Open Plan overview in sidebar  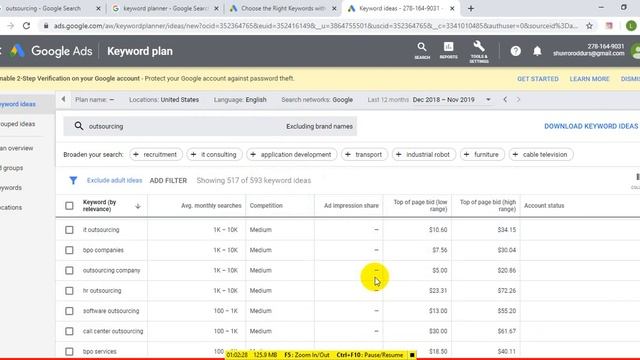tap(17, 148)
